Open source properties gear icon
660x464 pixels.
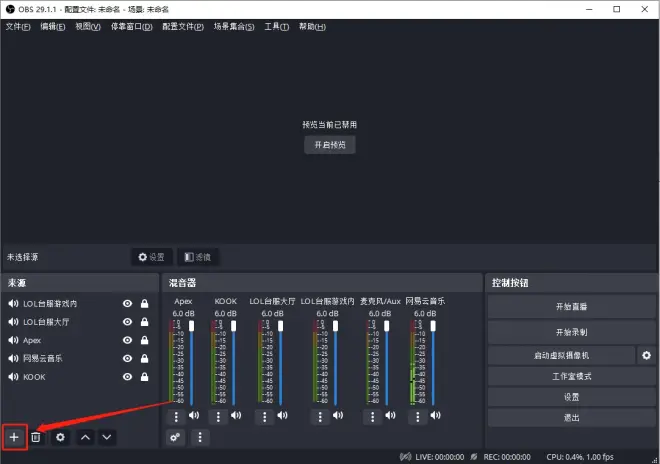(x=60, y=437)
